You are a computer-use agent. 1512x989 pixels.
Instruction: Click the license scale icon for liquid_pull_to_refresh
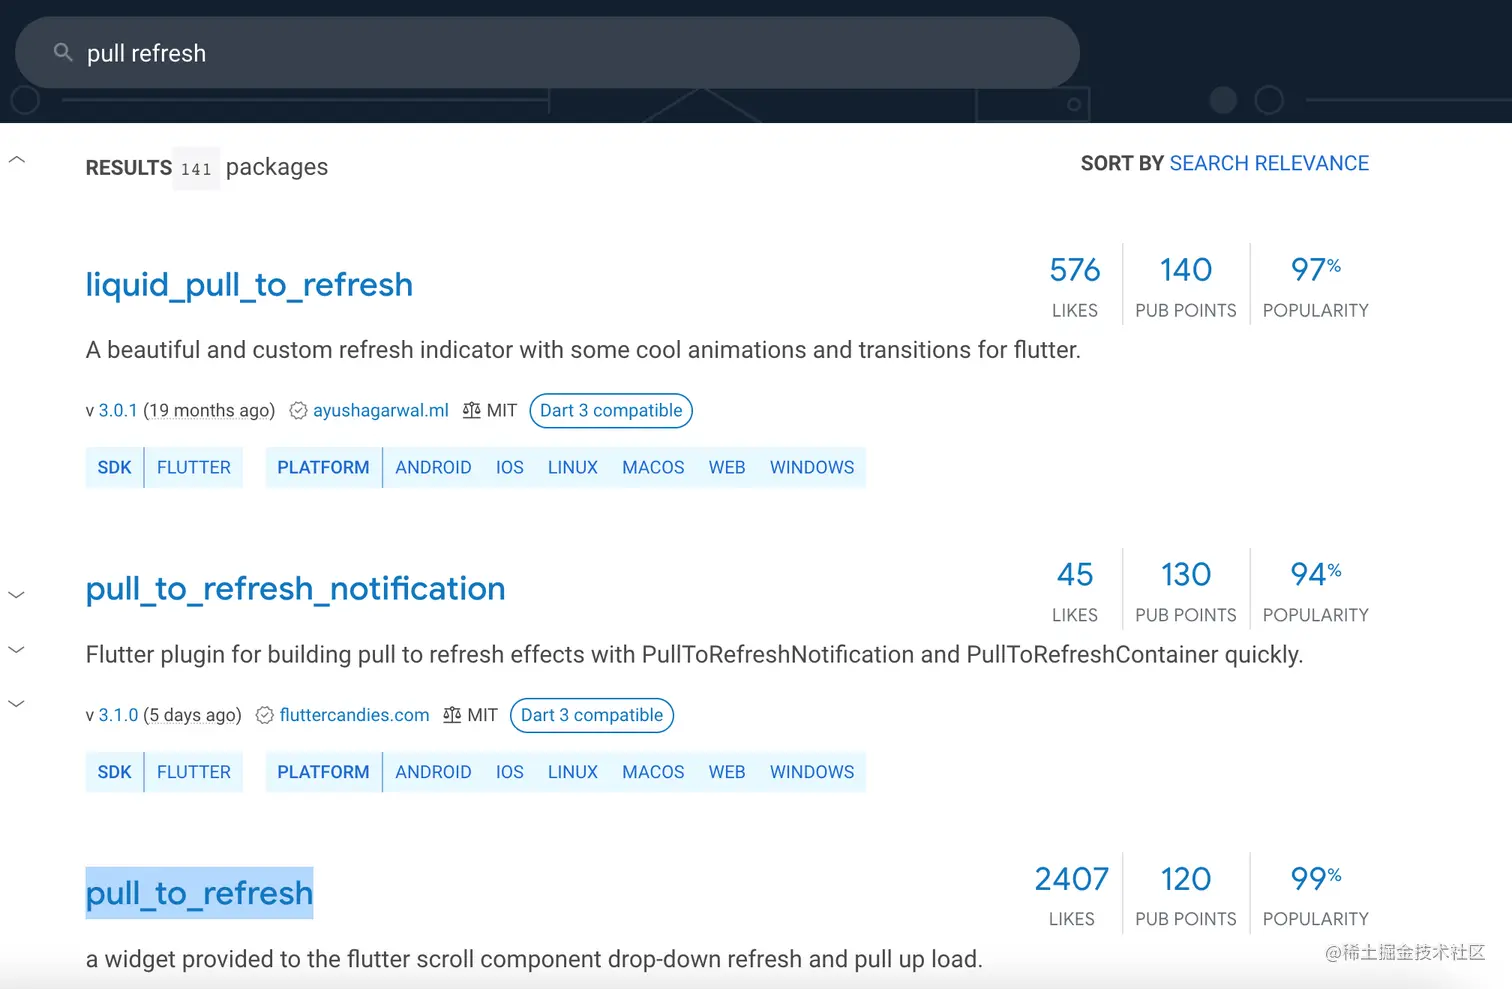471,411
